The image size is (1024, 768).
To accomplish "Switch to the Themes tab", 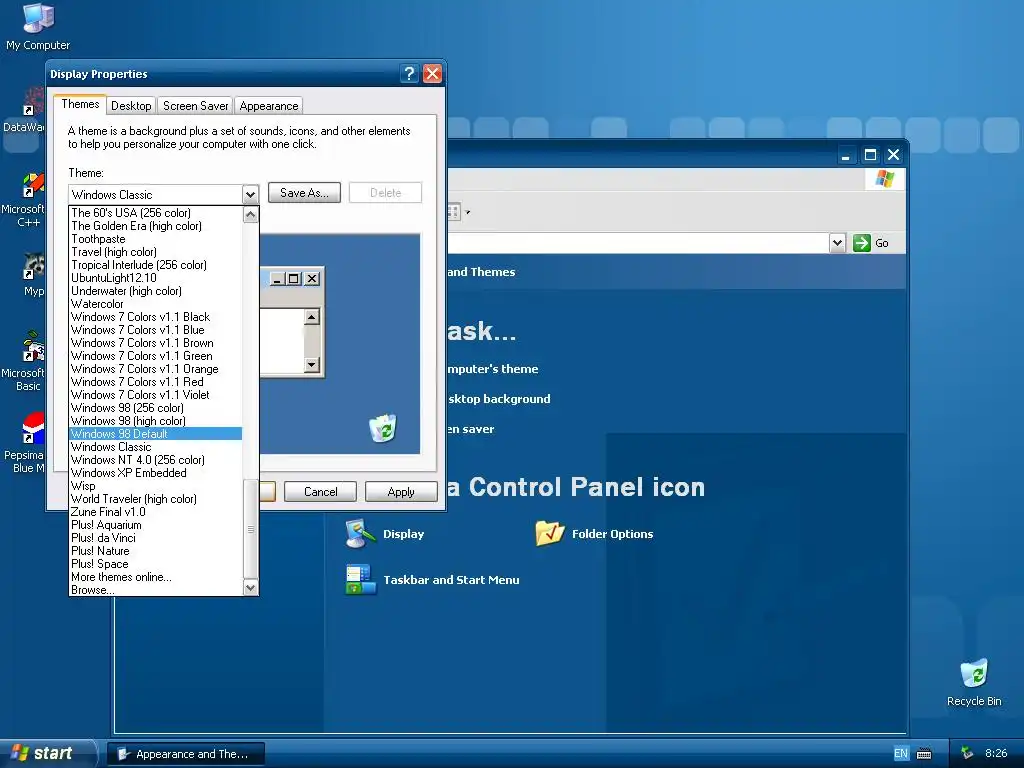I will point(80,104).
